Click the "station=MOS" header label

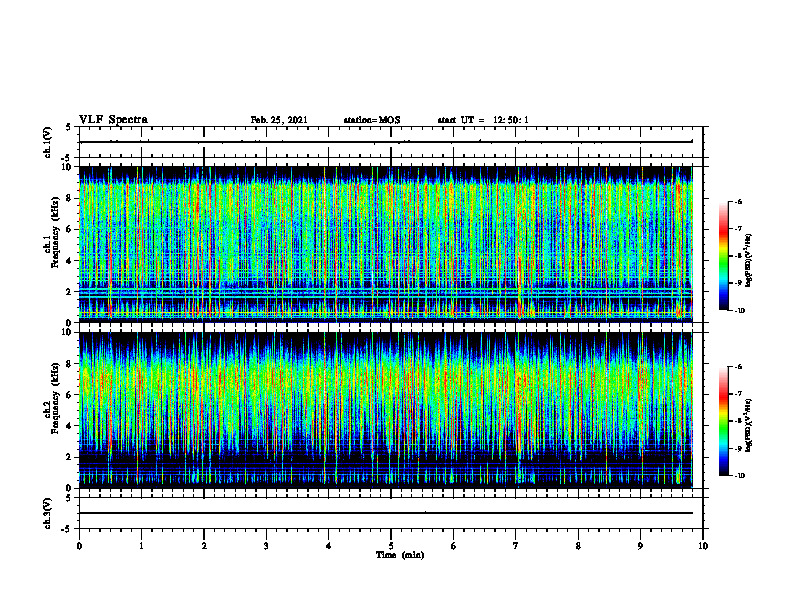(372, 120)
